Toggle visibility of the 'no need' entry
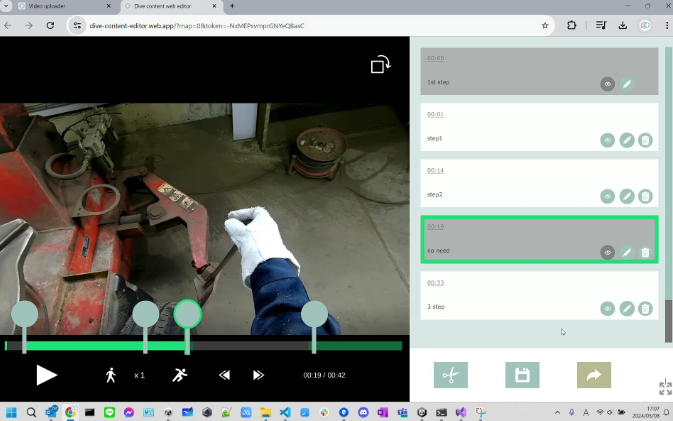673x421 pixels. 607,253
